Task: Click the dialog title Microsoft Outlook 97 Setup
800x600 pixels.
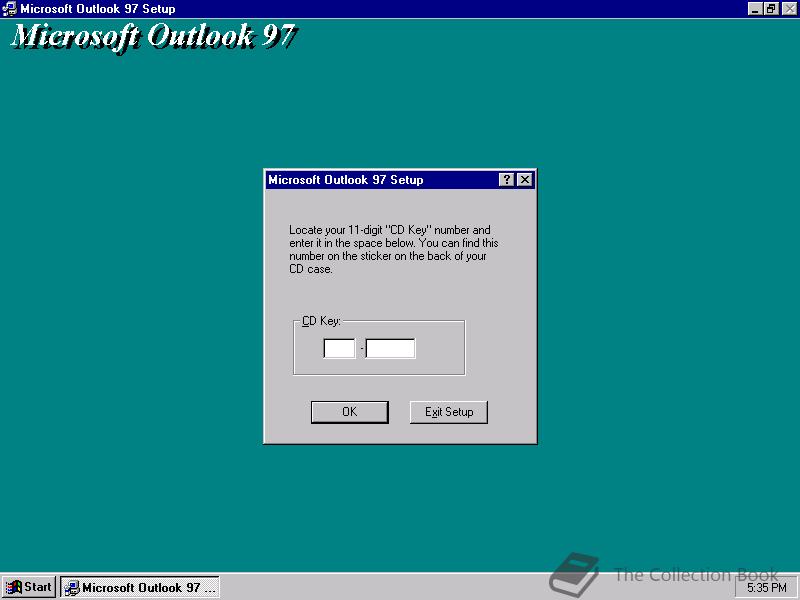Action: point(345,180)
